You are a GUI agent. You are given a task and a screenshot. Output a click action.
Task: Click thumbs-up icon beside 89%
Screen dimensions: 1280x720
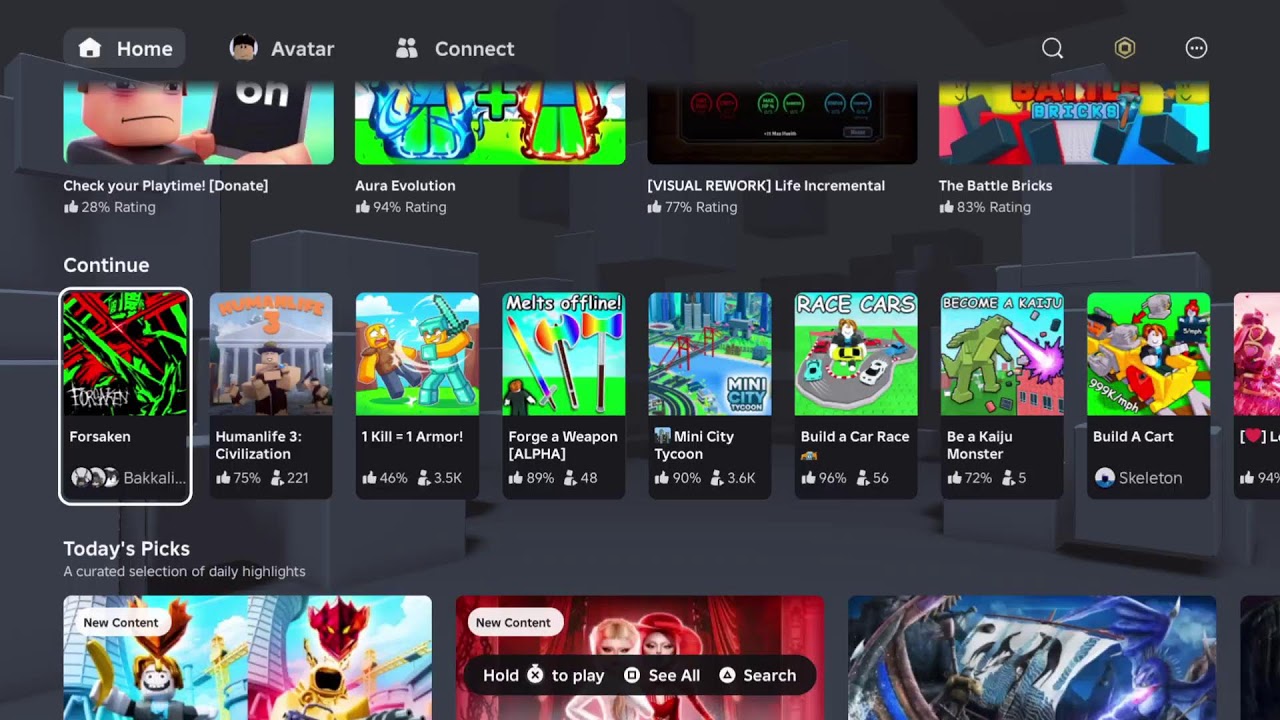click(516, 478)
